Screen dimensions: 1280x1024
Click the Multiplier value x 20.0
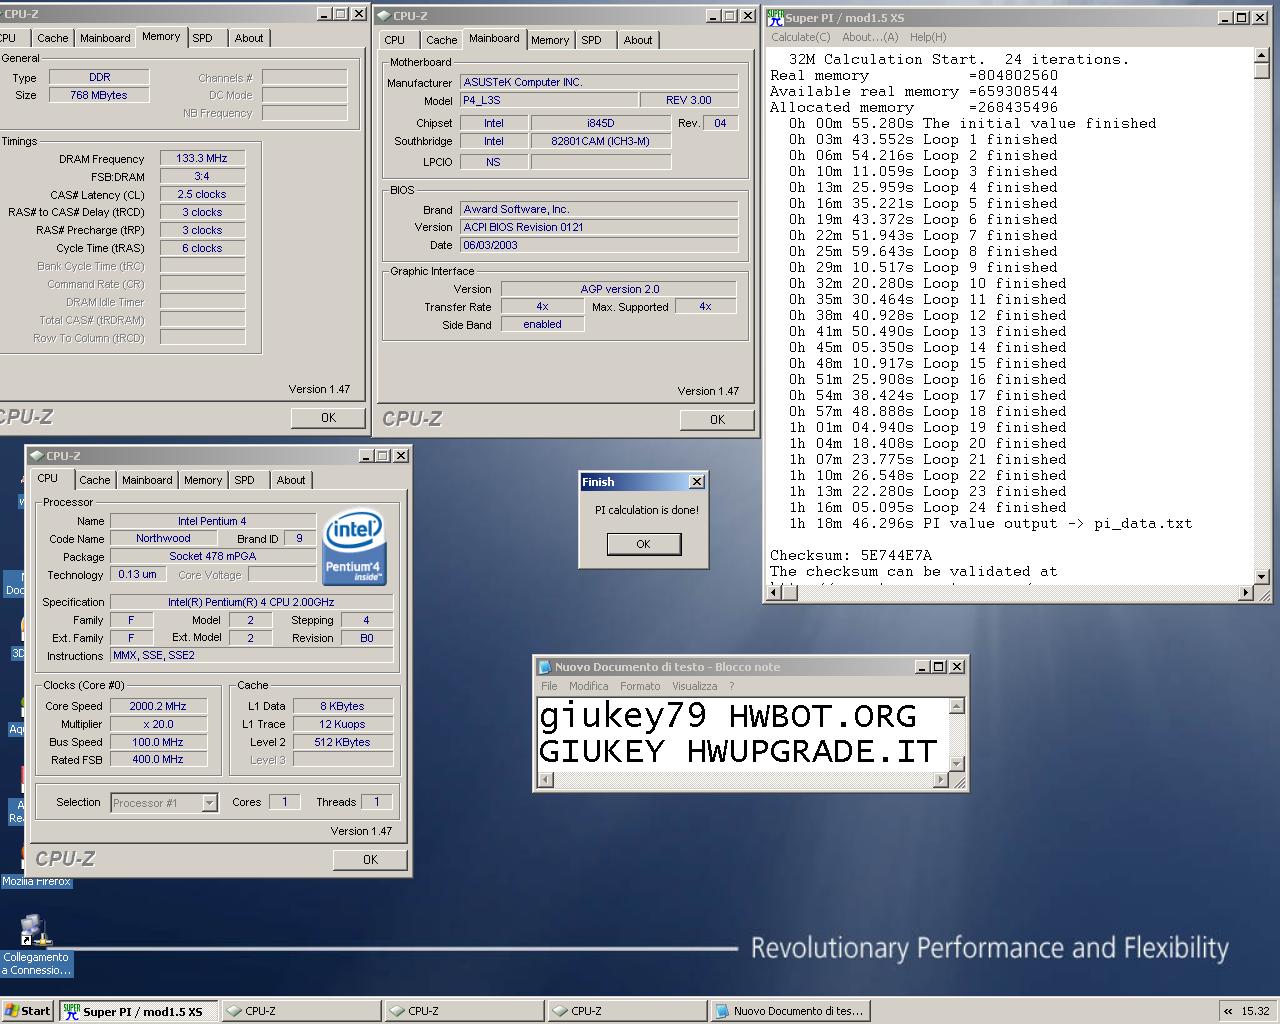pos(158,724)
